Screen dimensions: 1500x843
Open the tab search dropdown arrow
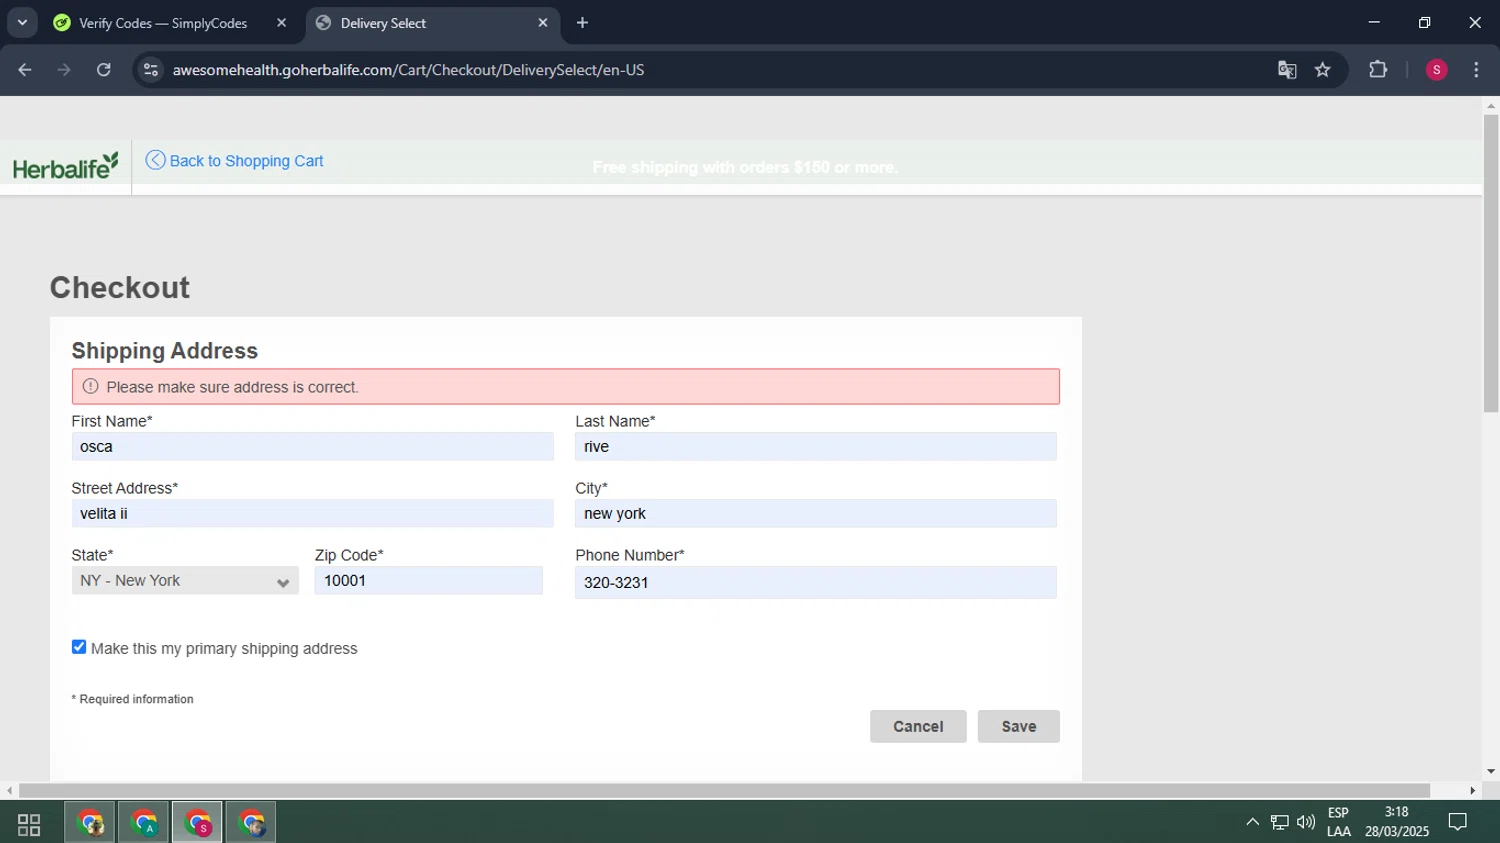[x=22, y=23]
